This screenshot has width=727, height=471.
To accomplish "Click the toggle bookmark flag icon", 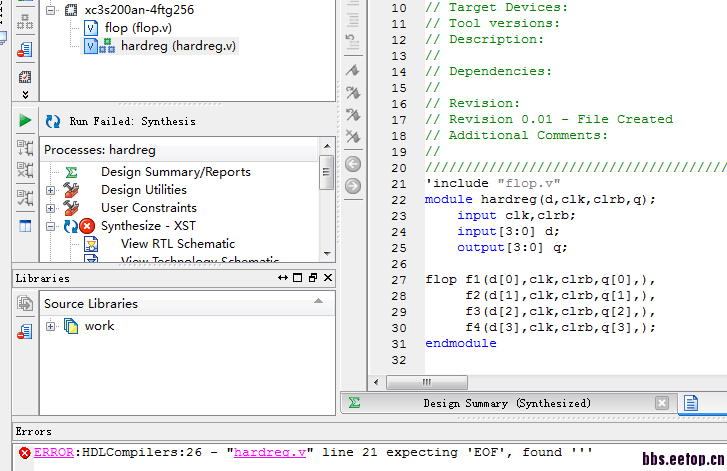I will tap(353, 70).
